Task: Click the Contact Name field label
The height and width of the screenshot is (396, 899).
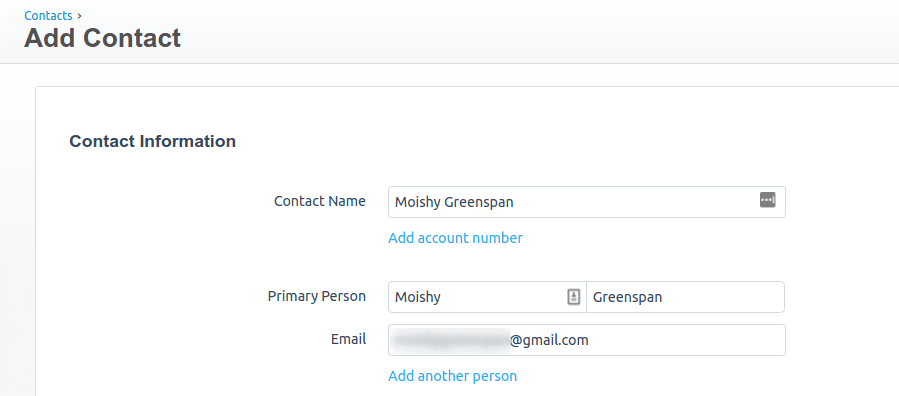Action: (x=320, y=201)
